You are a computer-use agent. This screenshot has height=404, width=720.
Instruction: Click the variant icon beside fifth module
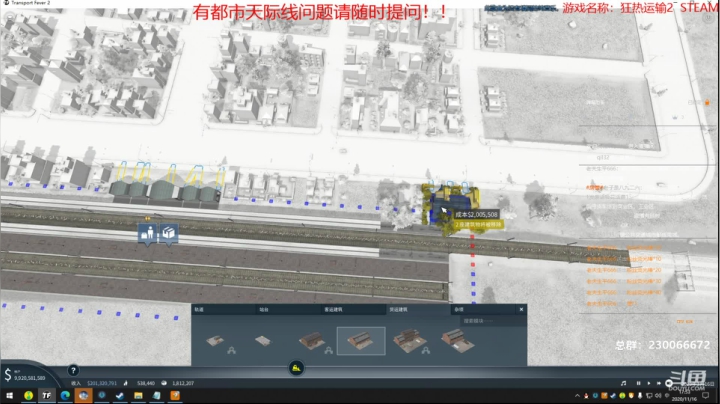coord(426,351)
